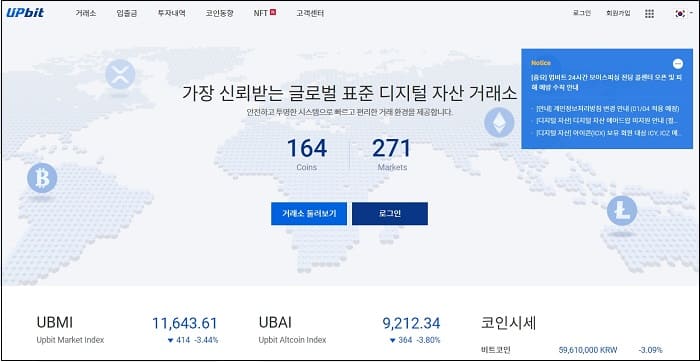Open the 투자내역 menu

pos(171,13)
